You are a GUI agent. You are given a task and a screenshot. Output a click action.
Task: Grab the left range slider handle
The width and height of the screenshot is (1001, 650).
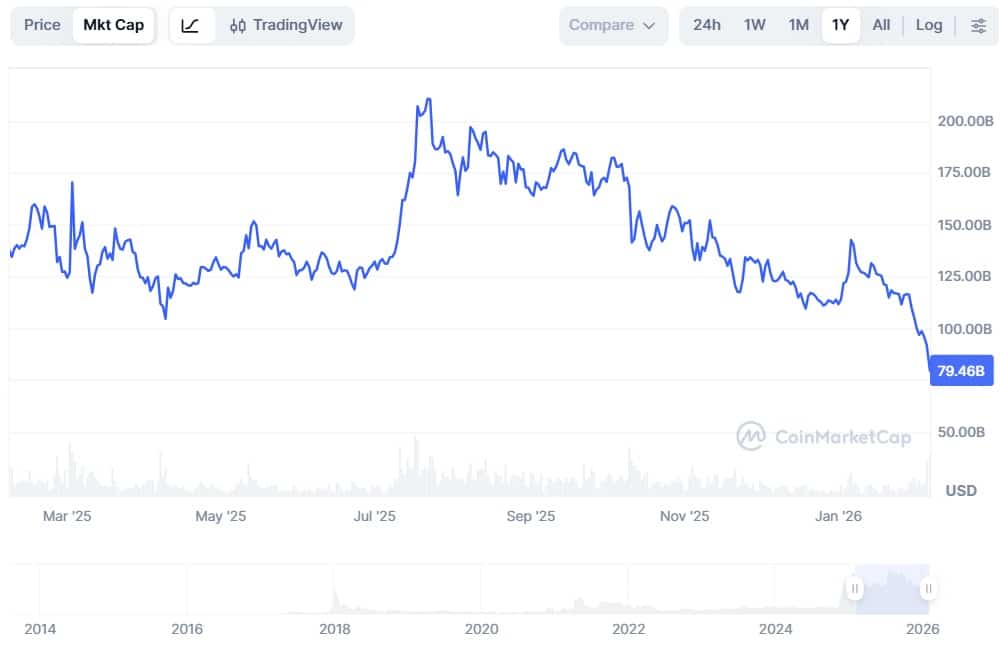855,589
